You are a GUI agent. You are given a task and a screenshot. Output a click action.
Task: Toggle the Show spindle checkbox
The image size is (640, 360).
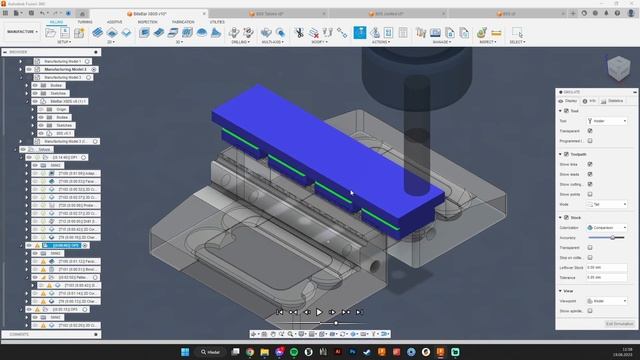coord(590,311)
